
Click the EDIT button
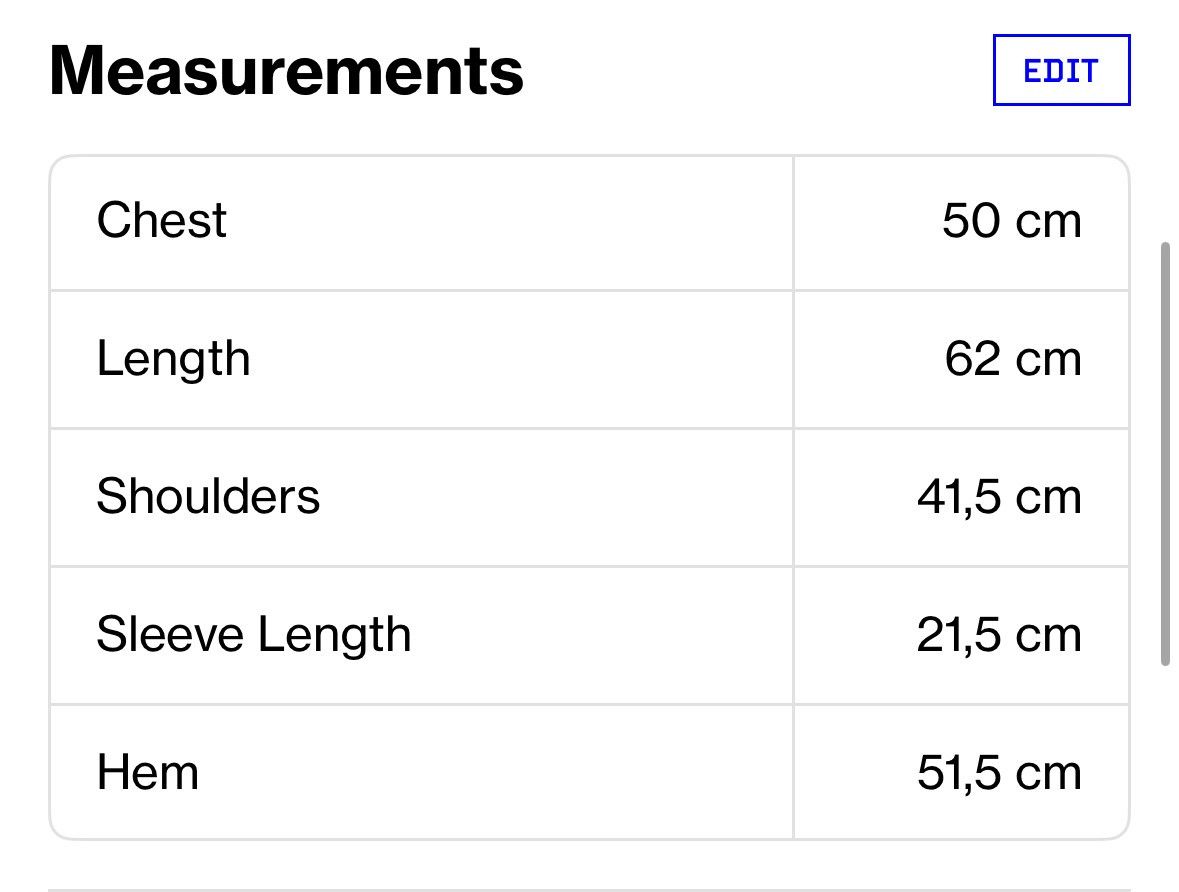coord(1061,70)
